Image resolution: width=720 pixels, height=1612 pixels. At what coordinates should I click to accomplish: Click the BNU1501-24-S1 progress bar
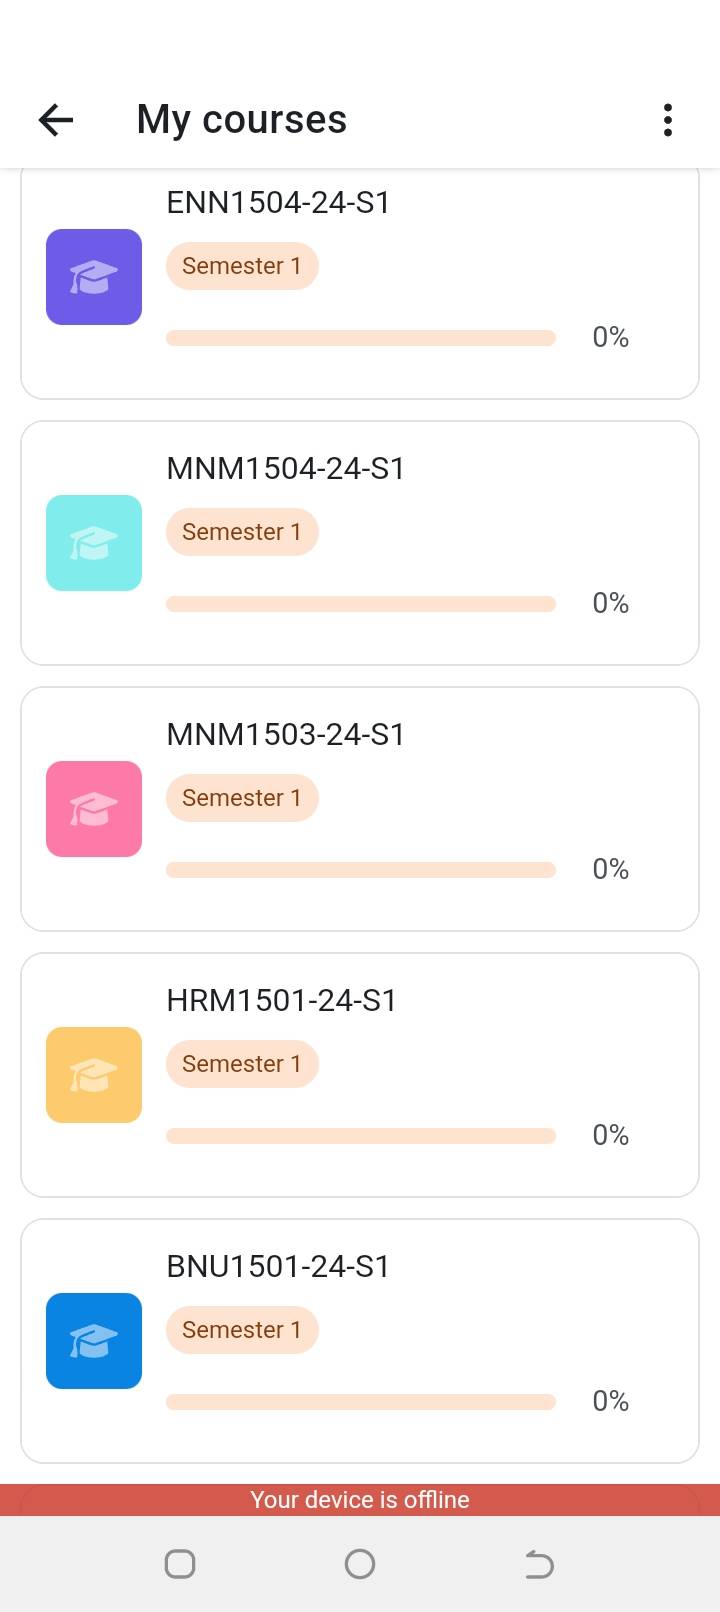point(361,1402)
